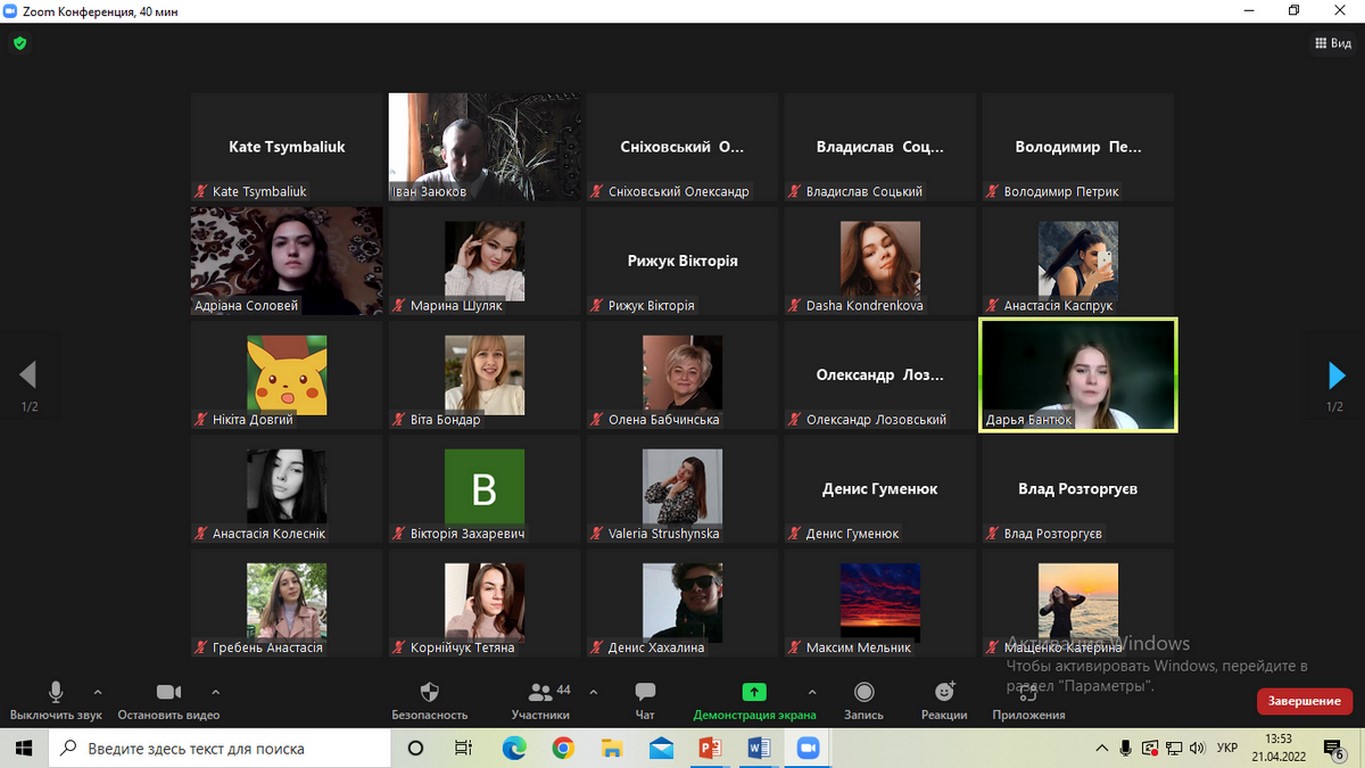Click the green security shield icon
This screenshot has width=1365, height=768.
[x=19, y=43]
